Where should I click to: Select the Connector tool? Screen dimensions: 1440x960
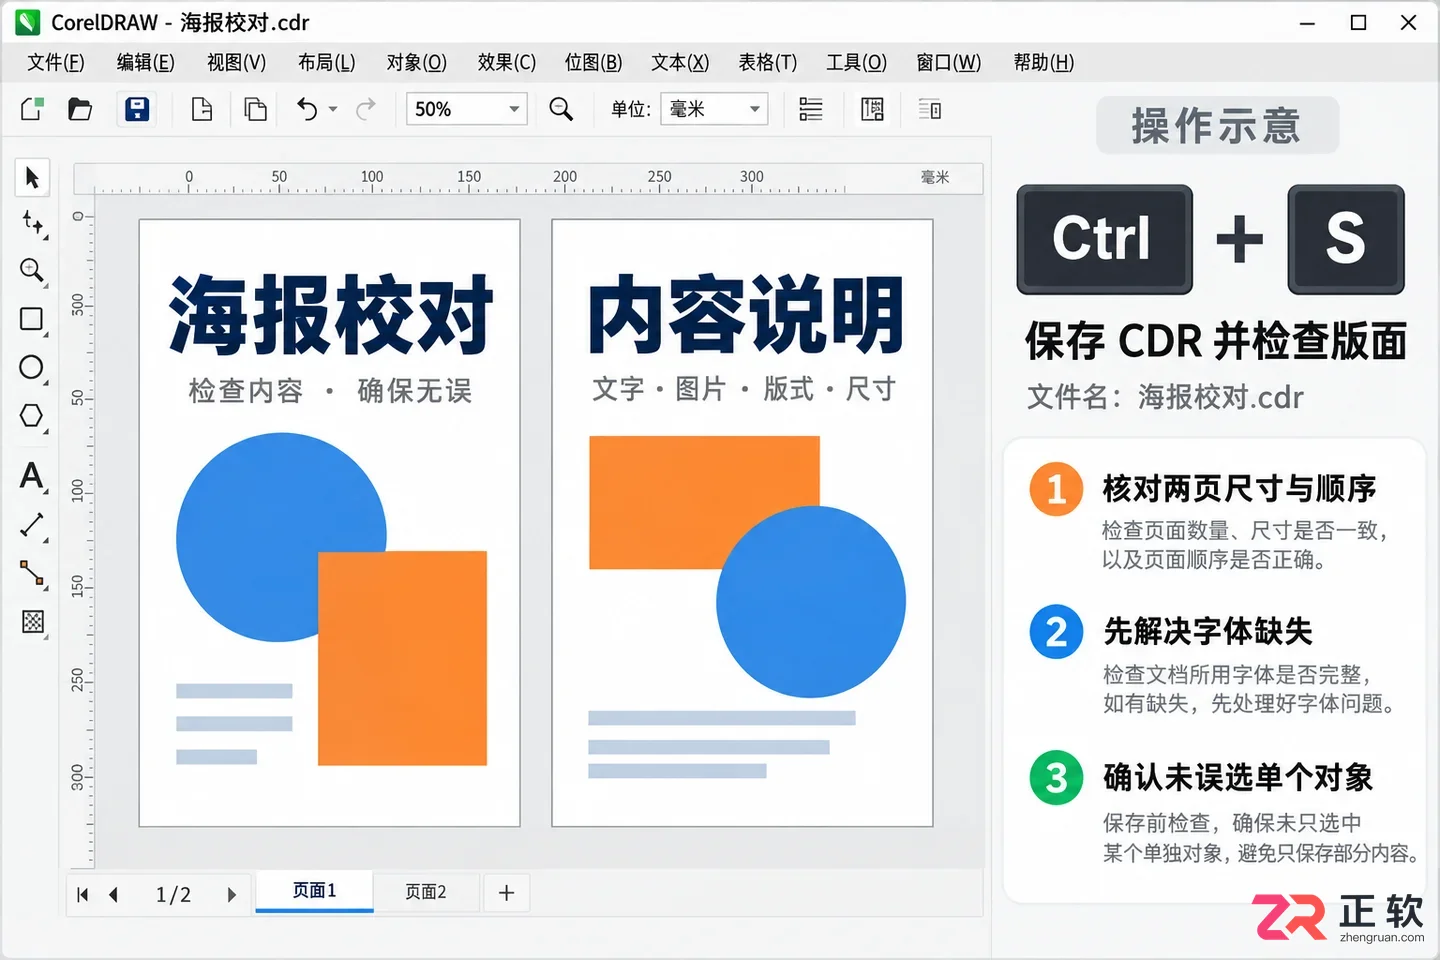[32, 573]
